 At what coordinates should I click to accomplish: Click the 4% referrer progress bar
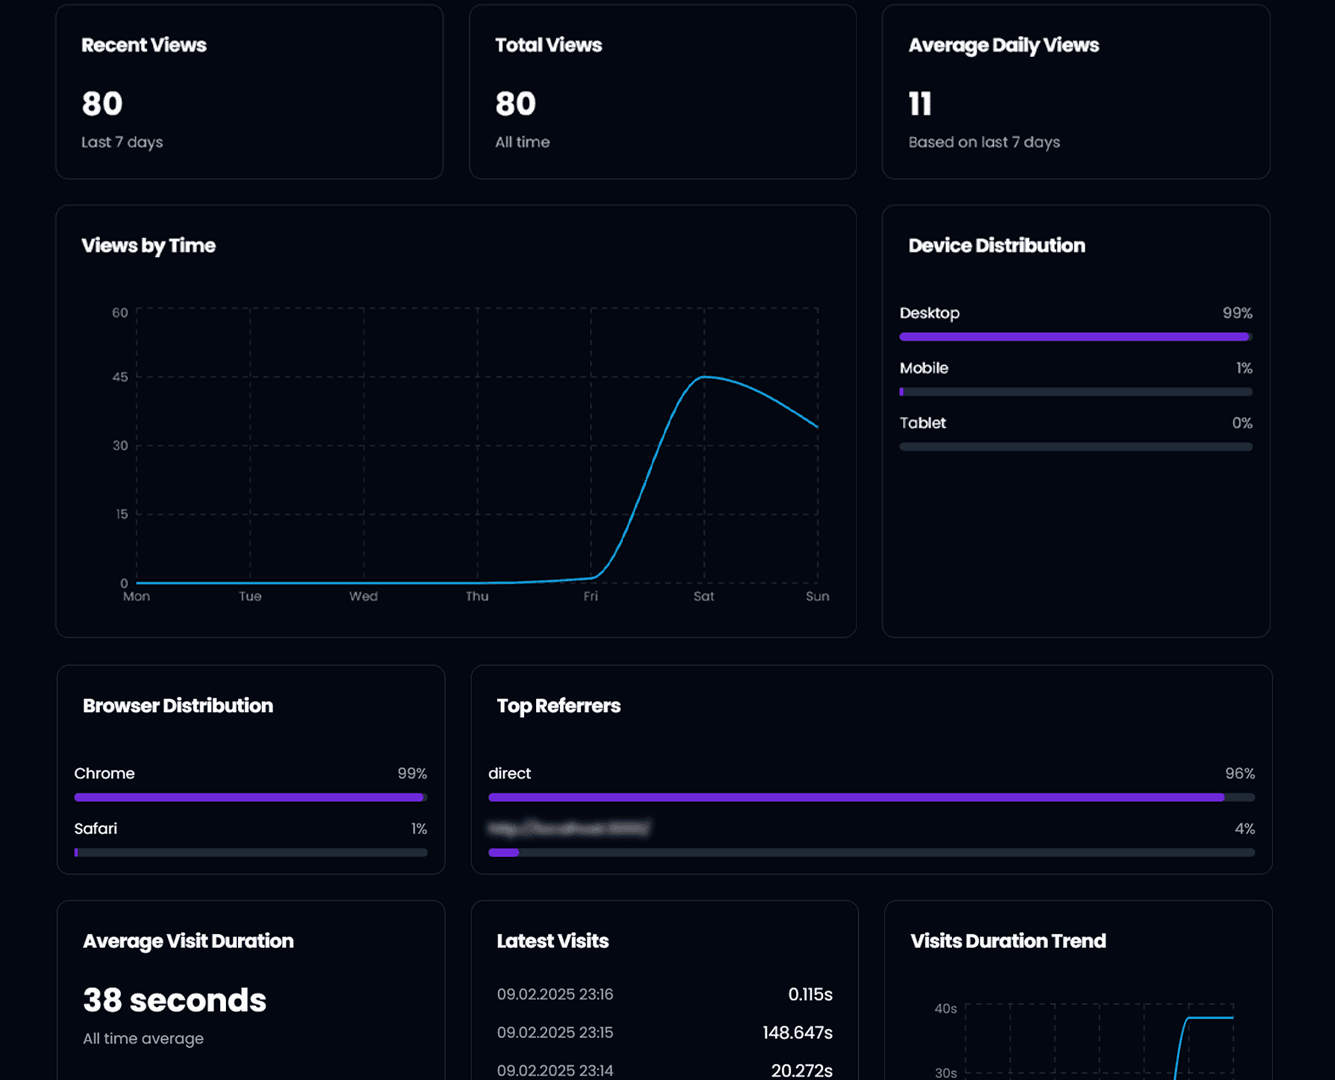coord(871,852)
